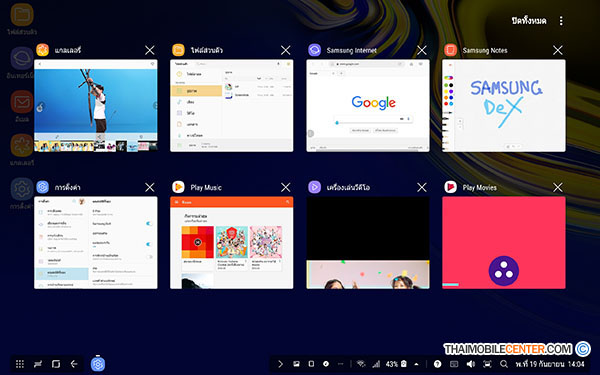Click the tray overflow dots icon
Image resolution: width=600 pixels, height=375 pixels.
341,364
